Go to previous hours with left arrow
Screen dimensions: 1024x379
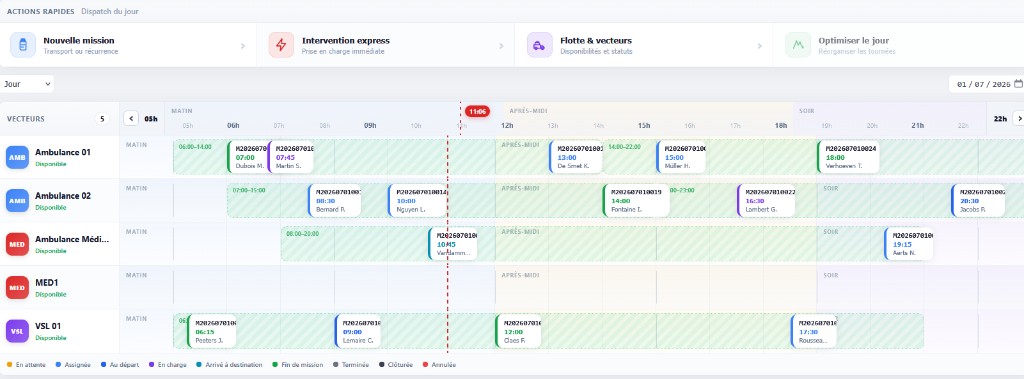(x=131, y=118)
